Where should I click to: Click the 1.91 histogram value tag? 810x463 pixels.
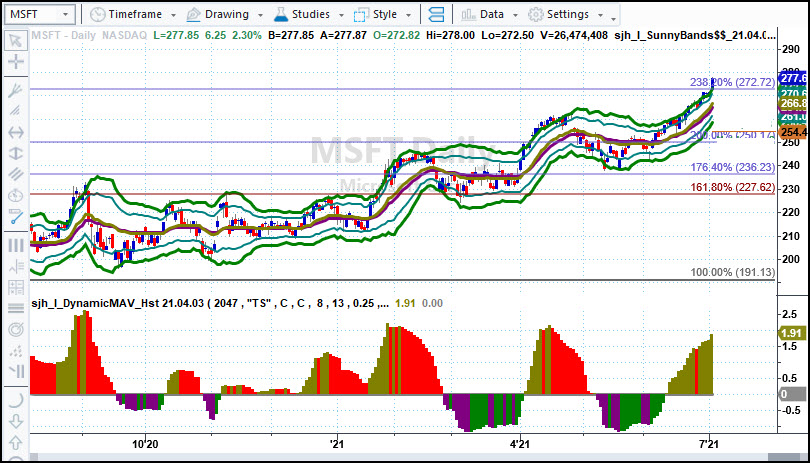click(792, 333)
